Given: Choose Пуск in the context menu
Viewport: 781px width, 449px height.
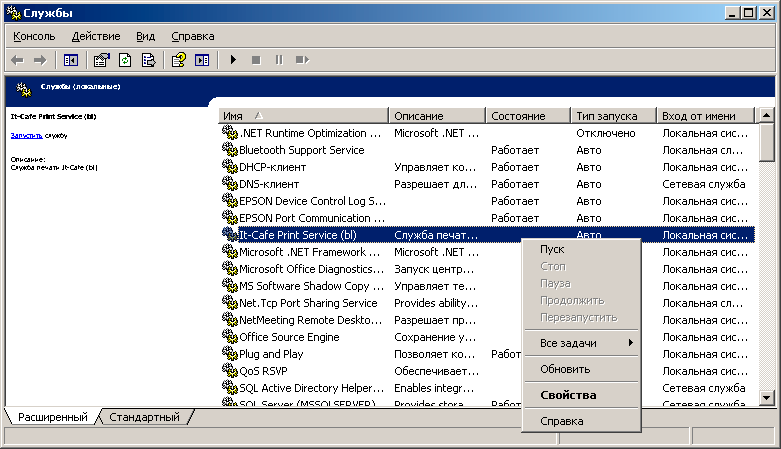Looking at the screenshot, I should tap(552, 250).
